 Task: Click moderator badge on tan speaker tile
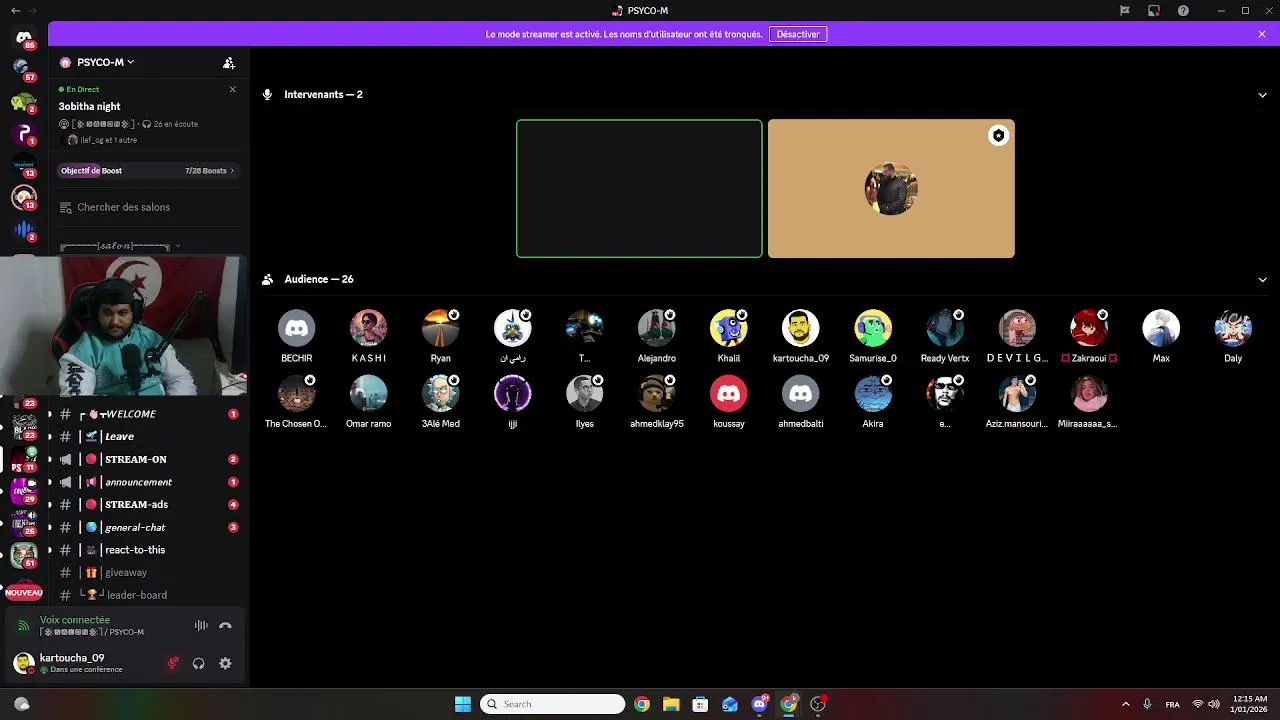[998, 136]
